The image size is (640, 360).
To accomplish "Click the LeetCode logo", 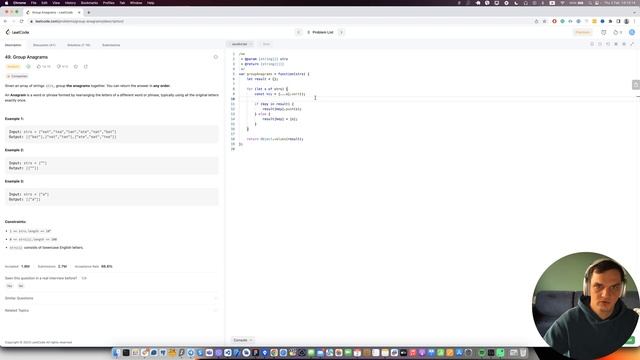I will tap(17, 32).
